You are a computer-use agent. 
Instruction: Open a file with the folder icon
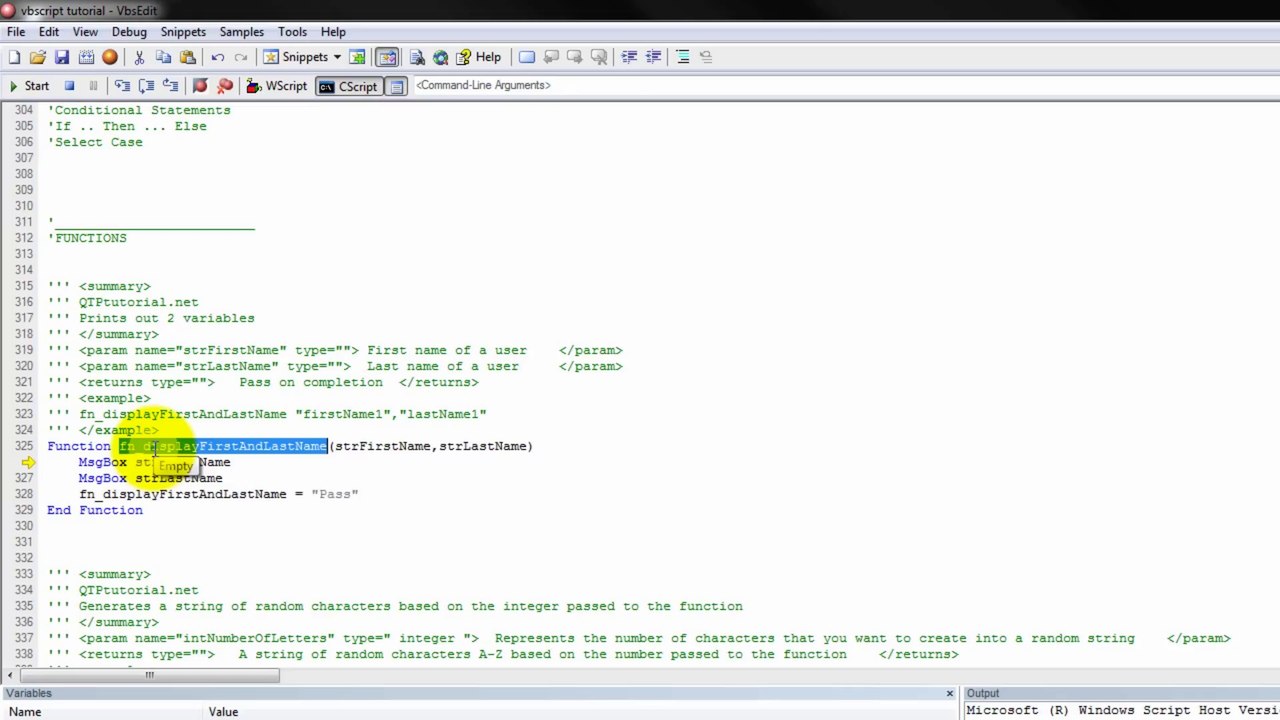coord(38,57)
